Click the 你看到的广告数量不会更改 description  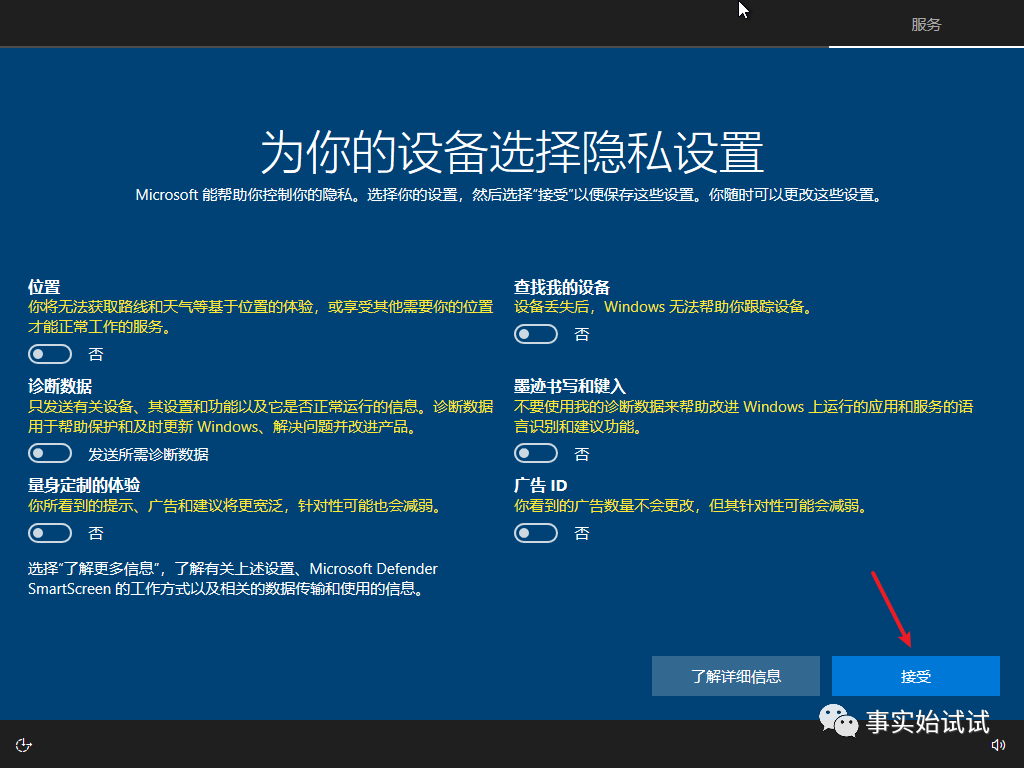click(691, 506)
